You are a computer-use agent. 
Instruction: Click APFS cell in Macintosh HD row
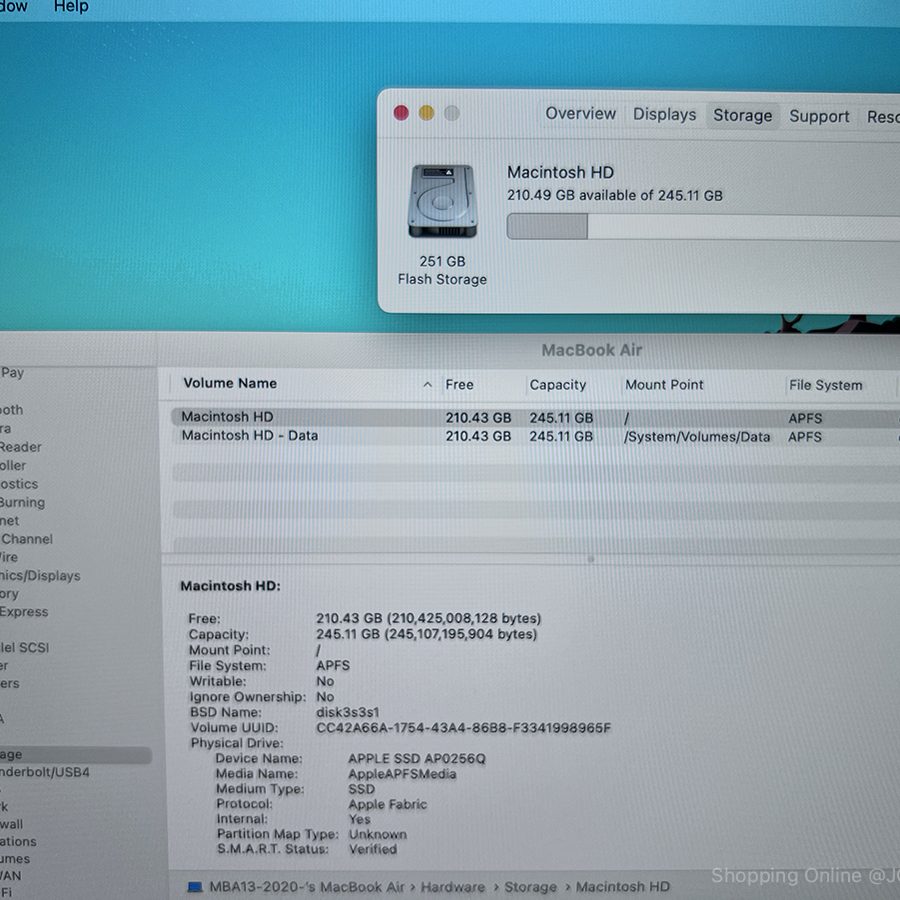805,418
